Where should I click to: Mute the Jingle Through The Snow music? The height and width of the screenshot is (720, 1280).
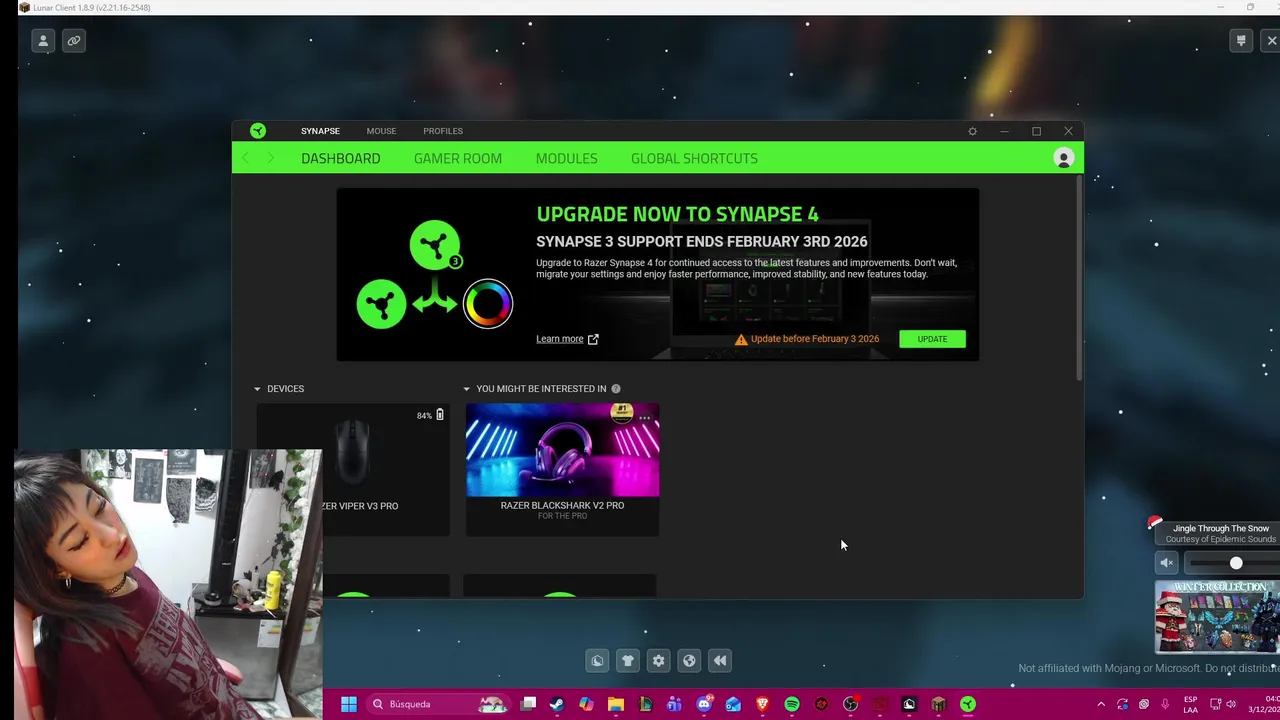(x=1166, y=563)
